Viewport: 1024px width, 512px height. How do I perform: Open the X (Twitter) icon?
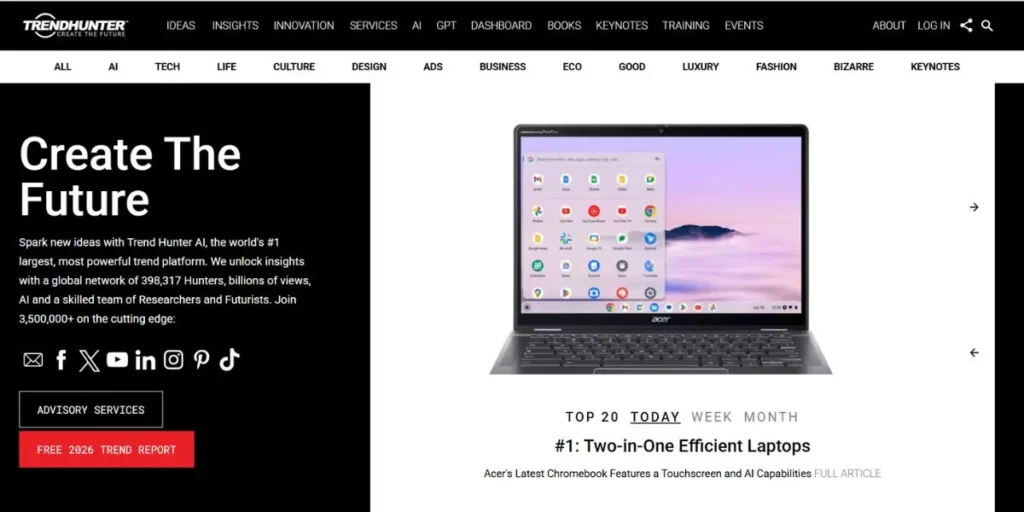click(x=89, y=360)
